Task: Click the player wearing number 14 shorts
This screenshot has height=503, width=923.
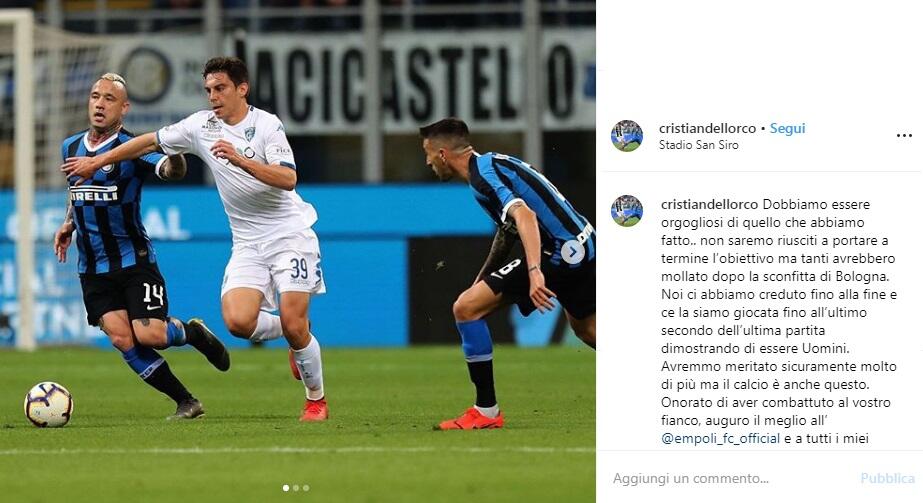Action: click(130, 247)
